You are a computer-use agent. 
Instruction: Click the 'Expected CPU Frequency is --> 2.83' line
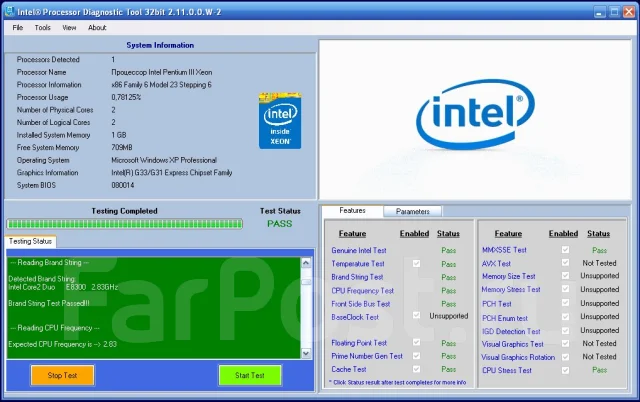[x=62, y=344]
